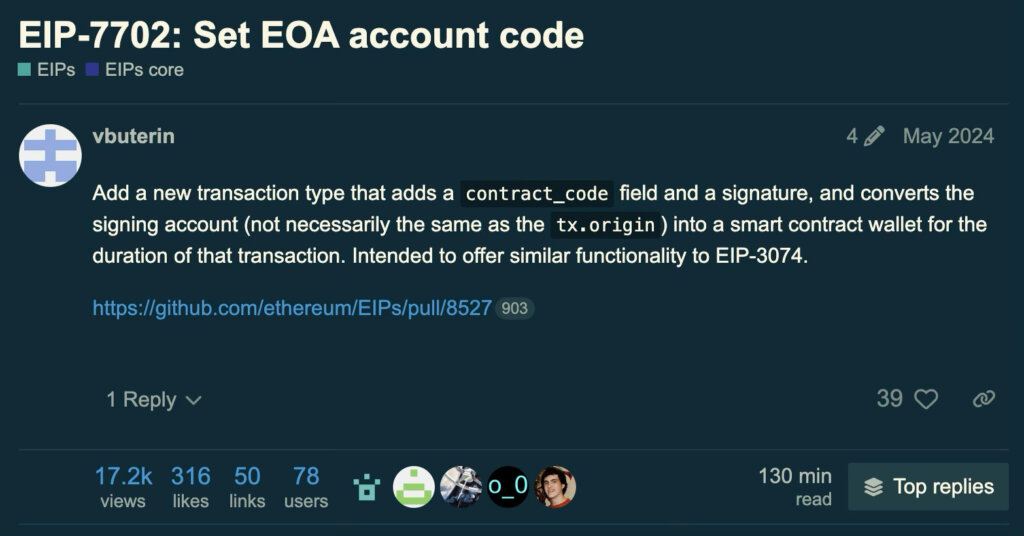Toggle the Top replies filter
The width and height of the screenshot is (1024, 536).
pyautogui.click(x=929, y=487)
